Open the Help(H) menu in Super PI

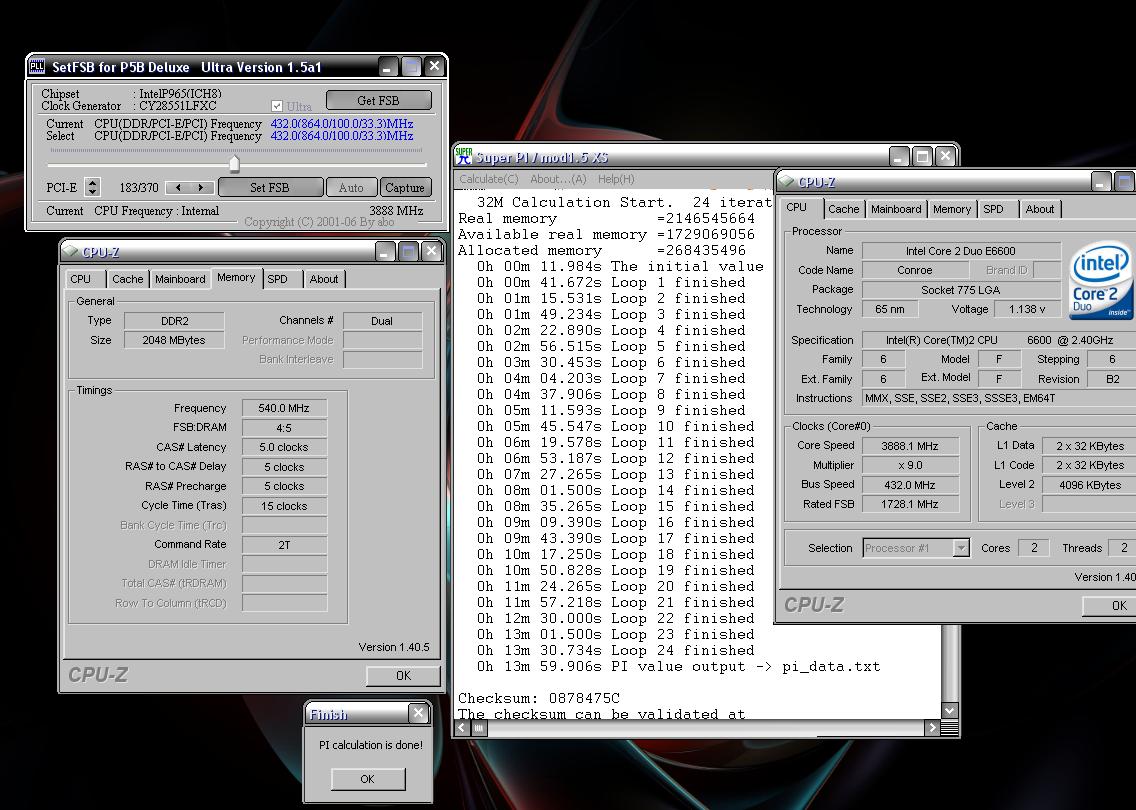pyautogui.click(x=616, y=179)
